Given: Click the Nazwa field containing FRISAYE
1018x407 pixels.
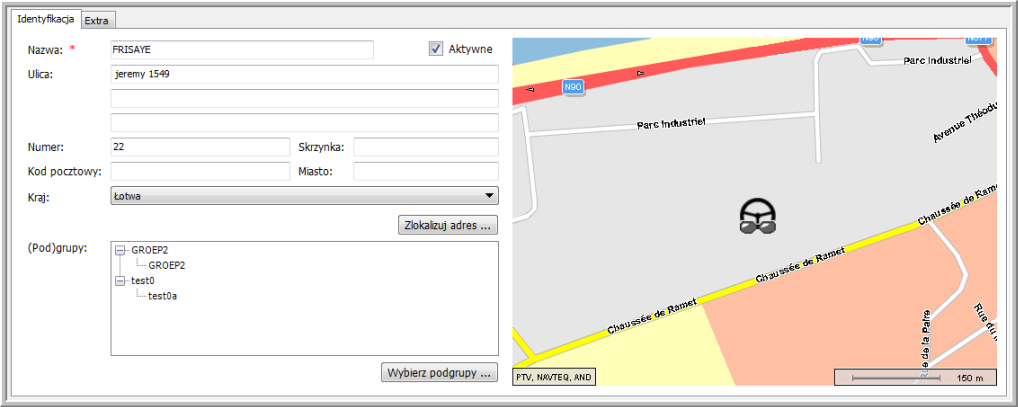Looking at the screenshot, I should (x=241, y=50).
